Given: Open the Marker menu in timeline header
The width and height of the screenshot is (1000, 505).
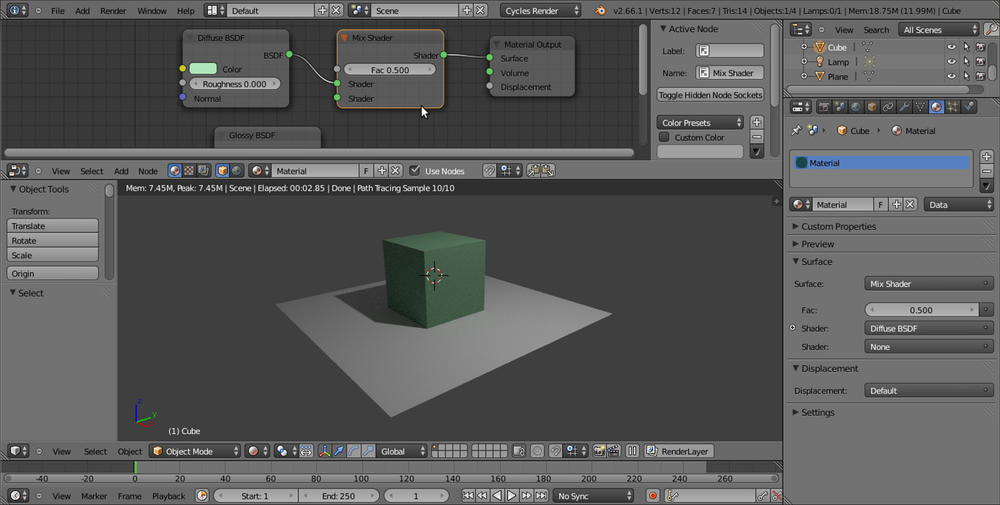Looking at the screenshot, I should click(x=94, y=495).
